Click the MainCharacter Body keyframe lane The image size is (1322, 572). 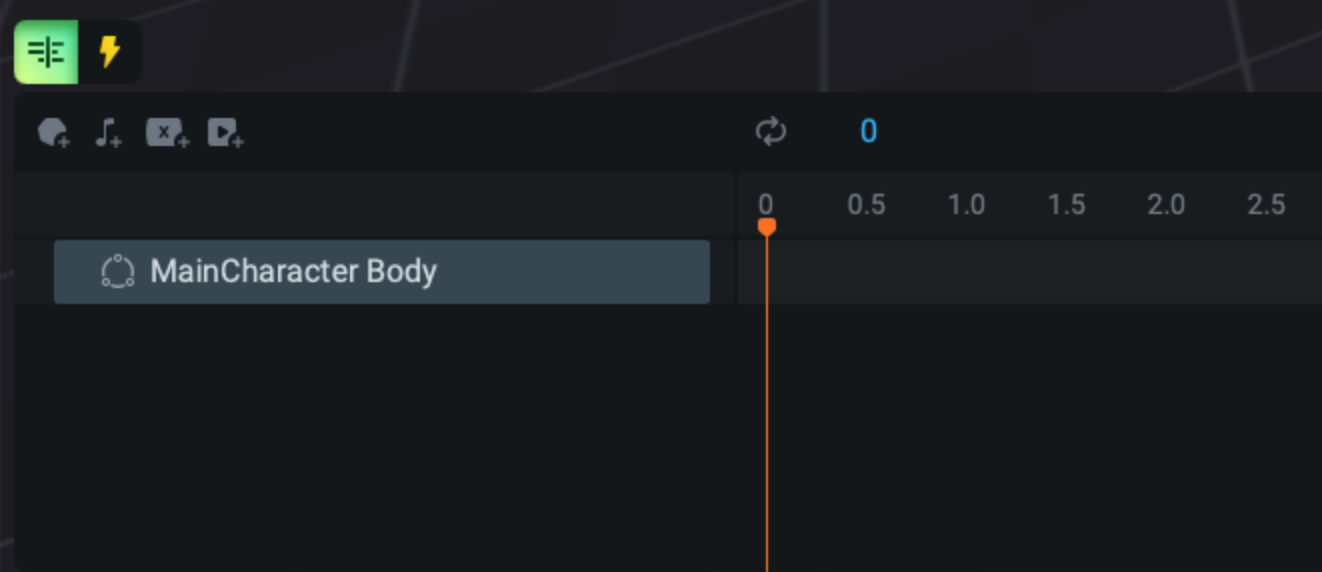1030,271
